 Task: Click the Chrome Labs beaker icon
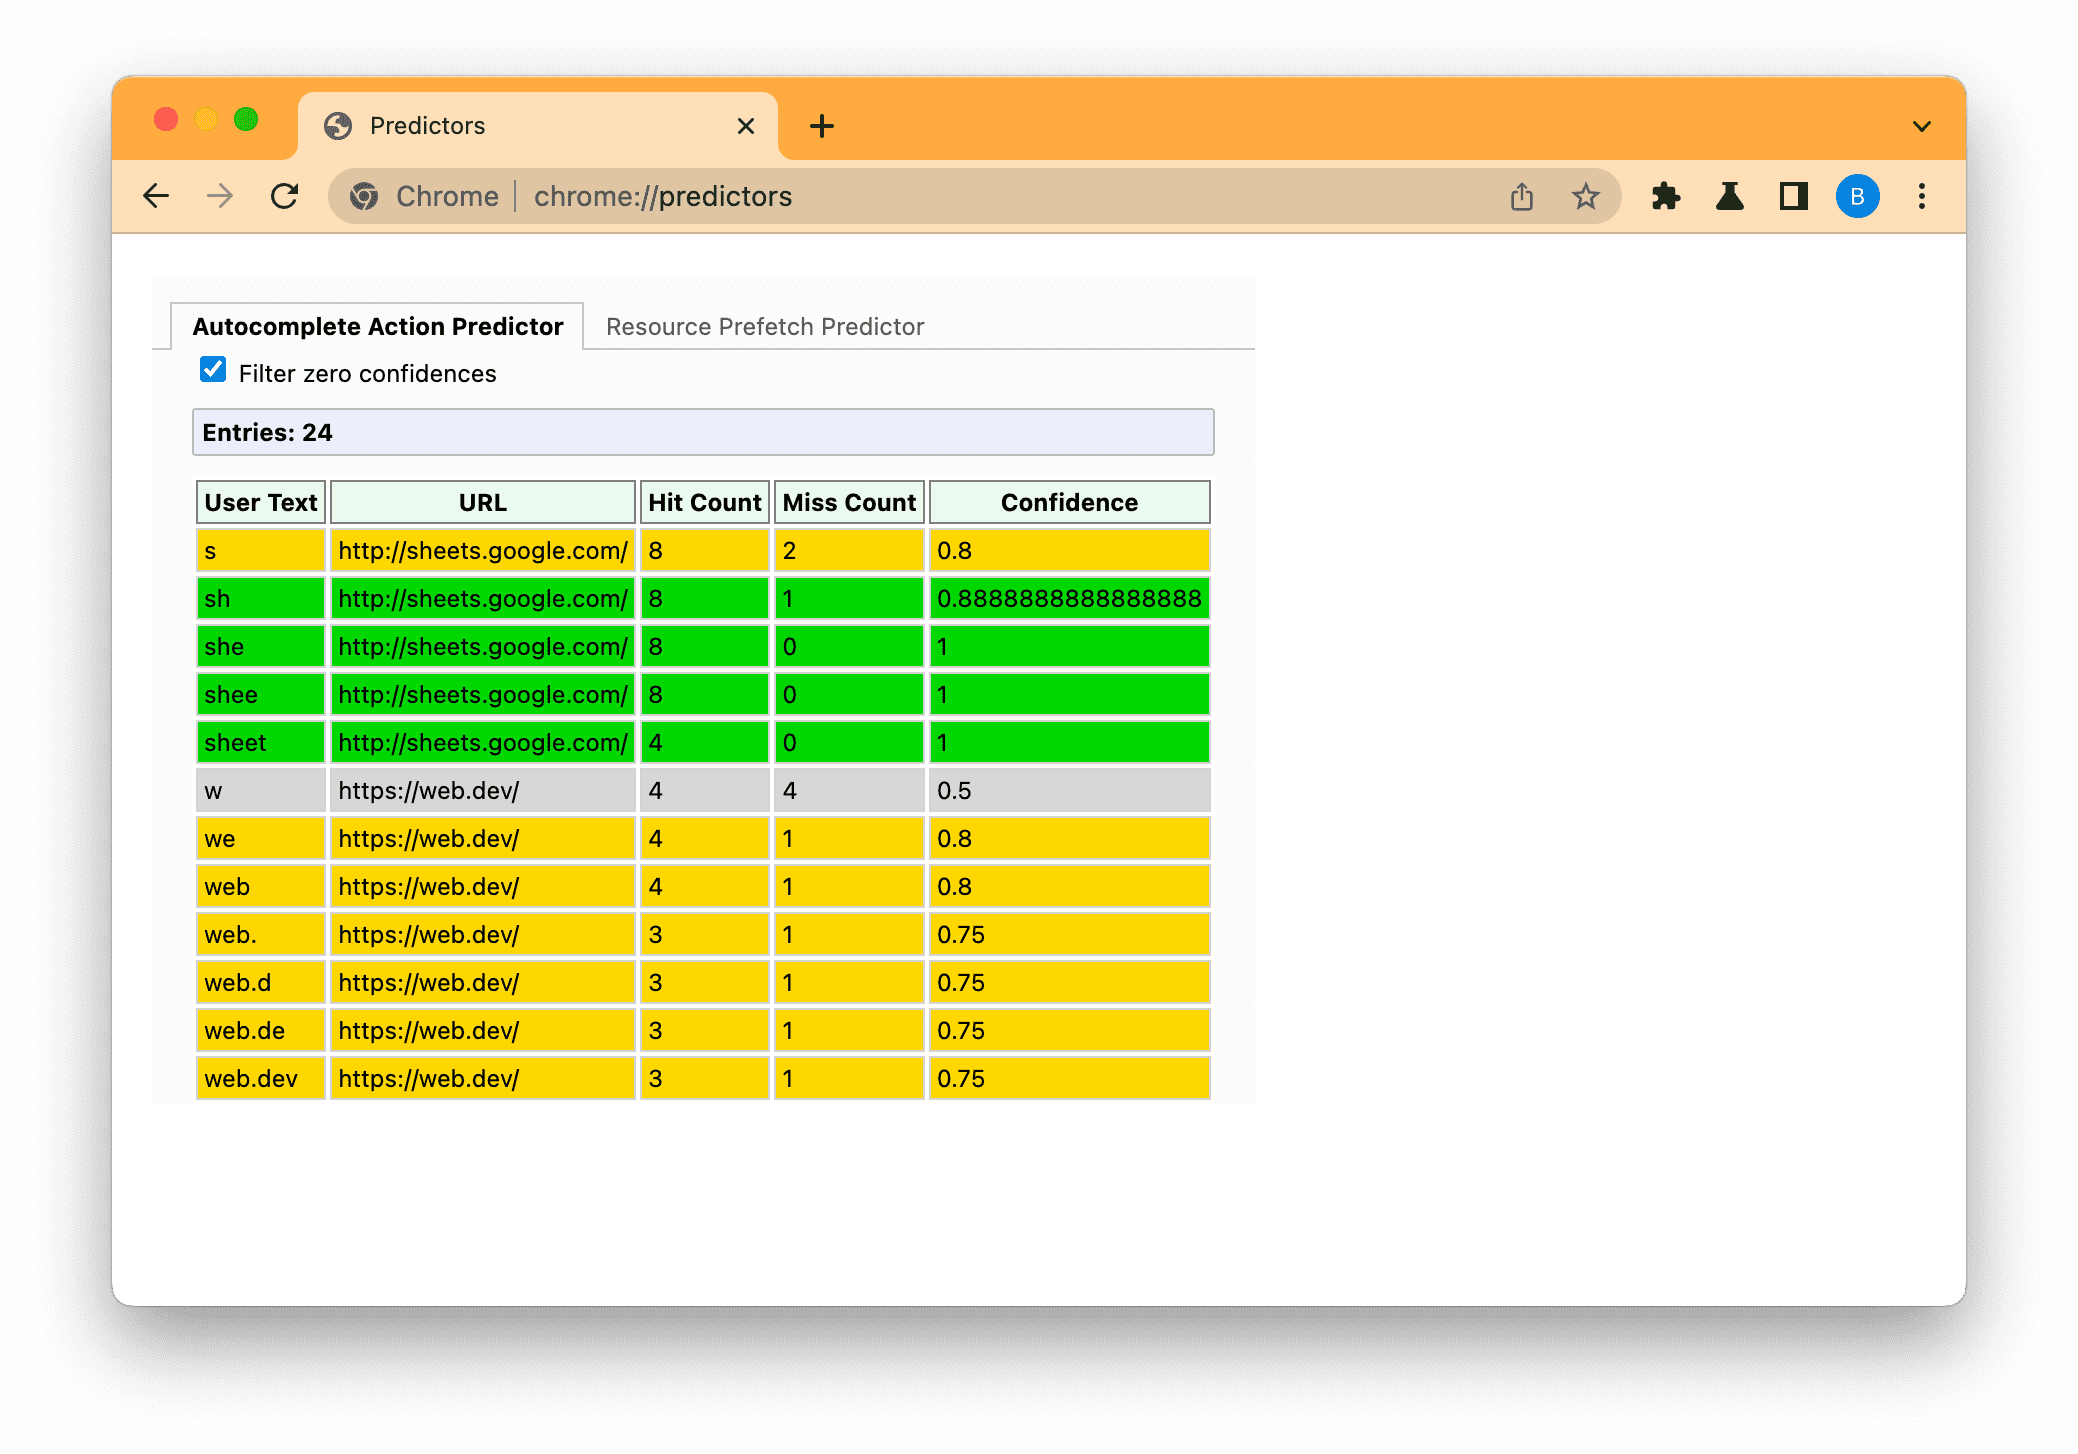1729,196
